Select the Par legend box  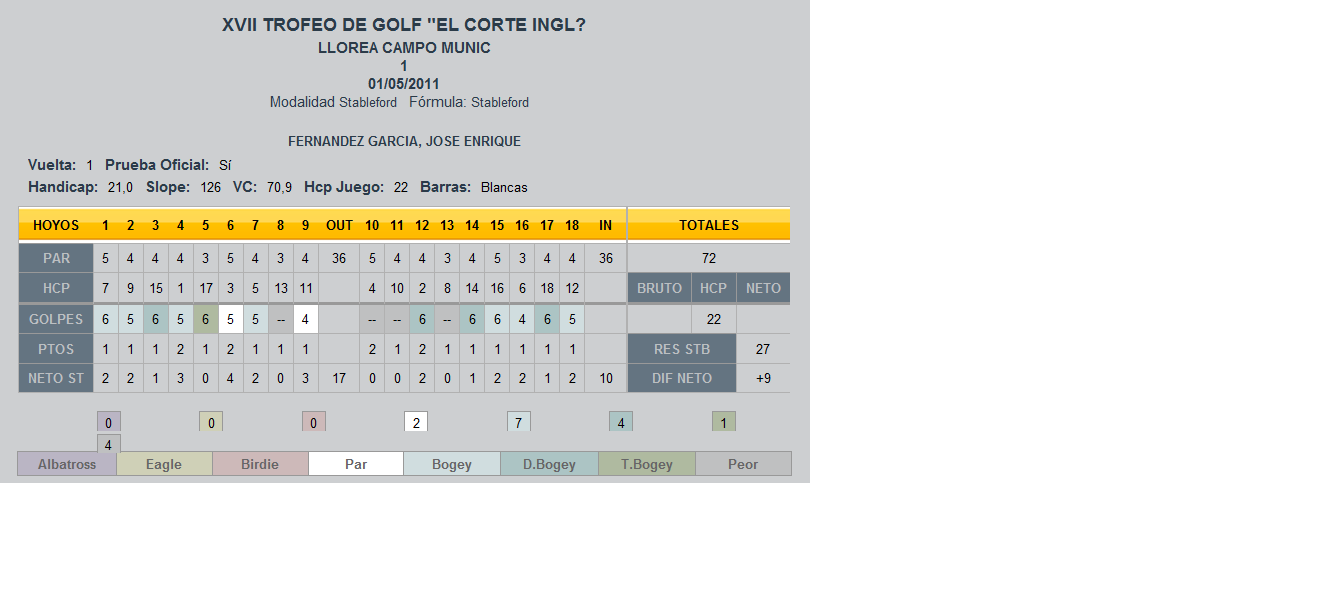click(x=356, y=464)
